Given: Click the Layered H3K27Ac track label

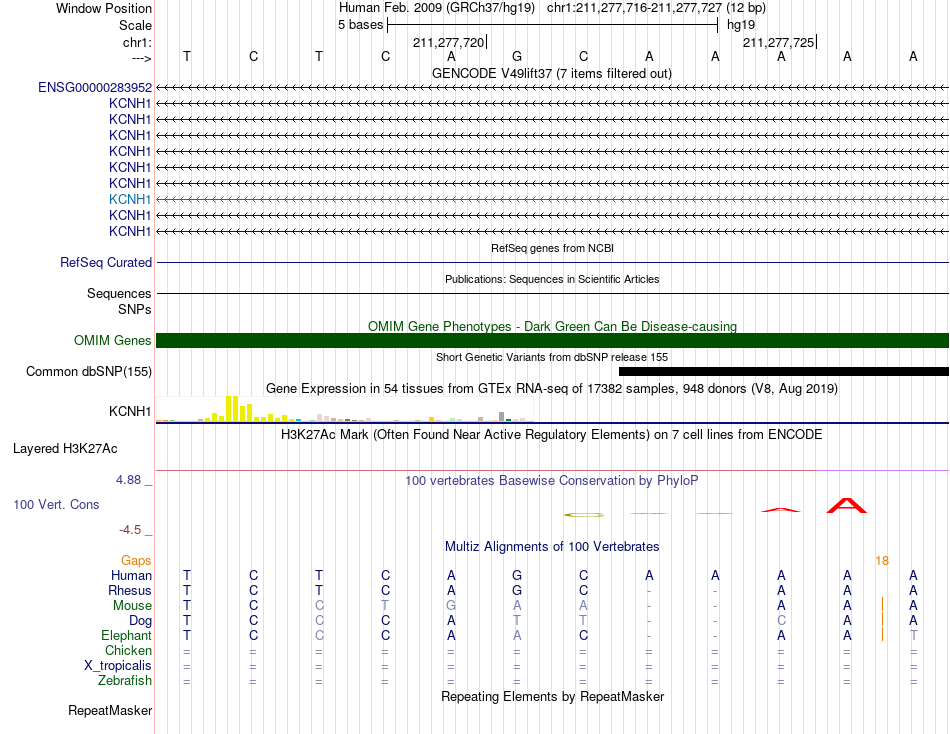Looking at the screenshot, I should [65, 449].
